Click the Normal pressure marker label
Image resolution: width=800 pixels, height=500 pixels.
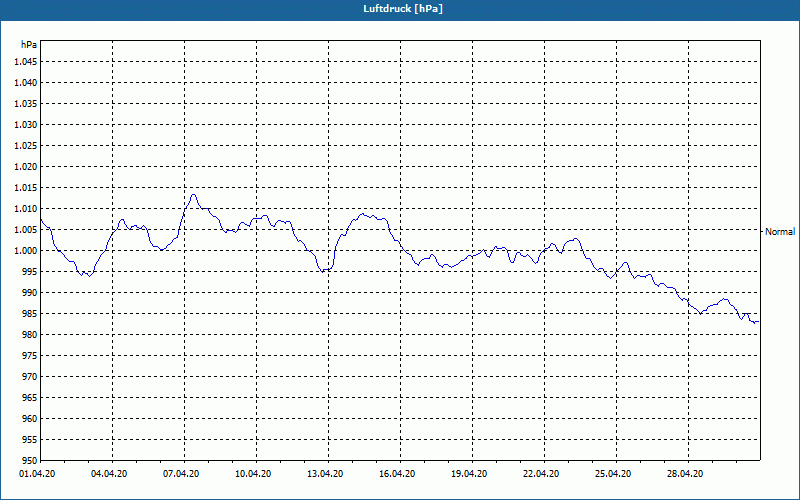coord(780,232)
